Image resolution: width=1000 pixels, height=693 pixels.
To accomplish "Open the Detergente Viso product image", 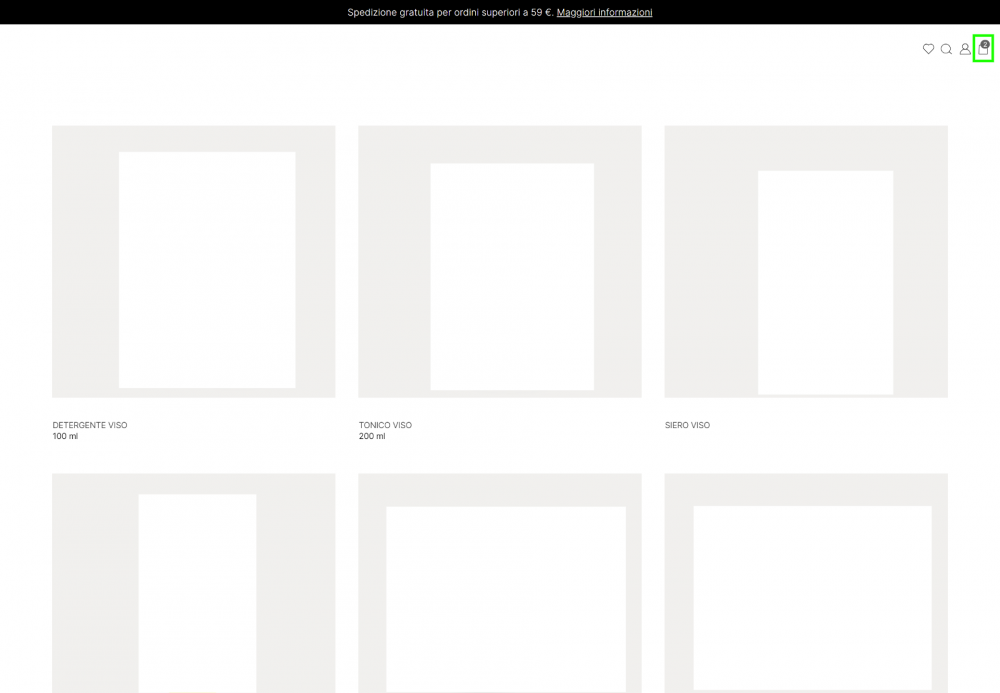I will tap(193, 261).
